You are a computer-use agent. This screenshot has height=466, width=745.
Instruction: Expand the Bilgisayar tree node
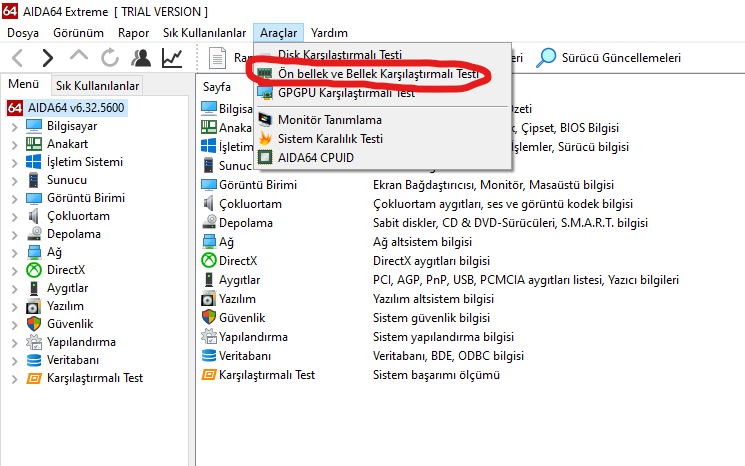(14, 127)
